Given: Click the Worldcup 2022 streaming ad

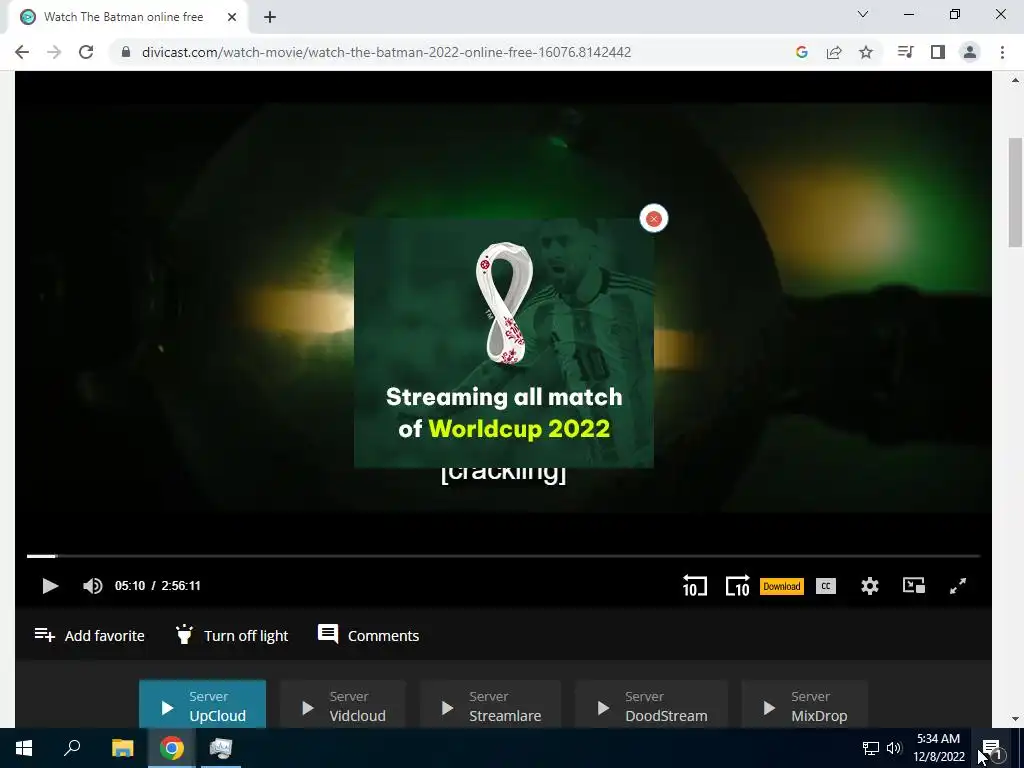Looking at the screenshot, I should tap(504, 343).
